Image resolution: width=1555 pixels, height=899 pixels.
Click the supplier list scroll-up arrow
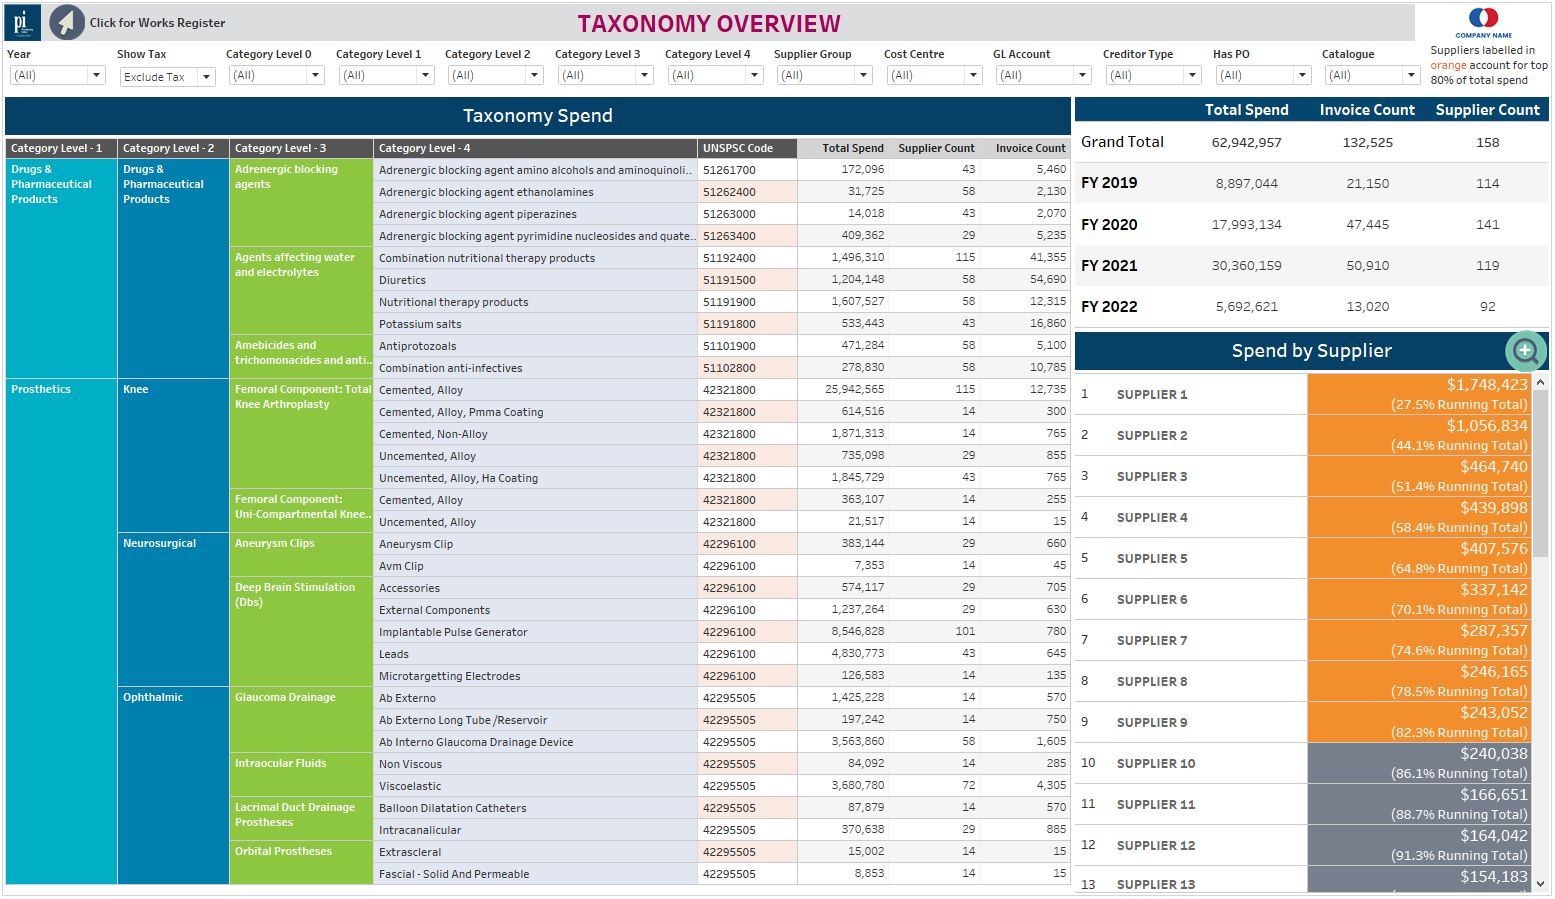pyautogui.click(x=1540, y=383)
